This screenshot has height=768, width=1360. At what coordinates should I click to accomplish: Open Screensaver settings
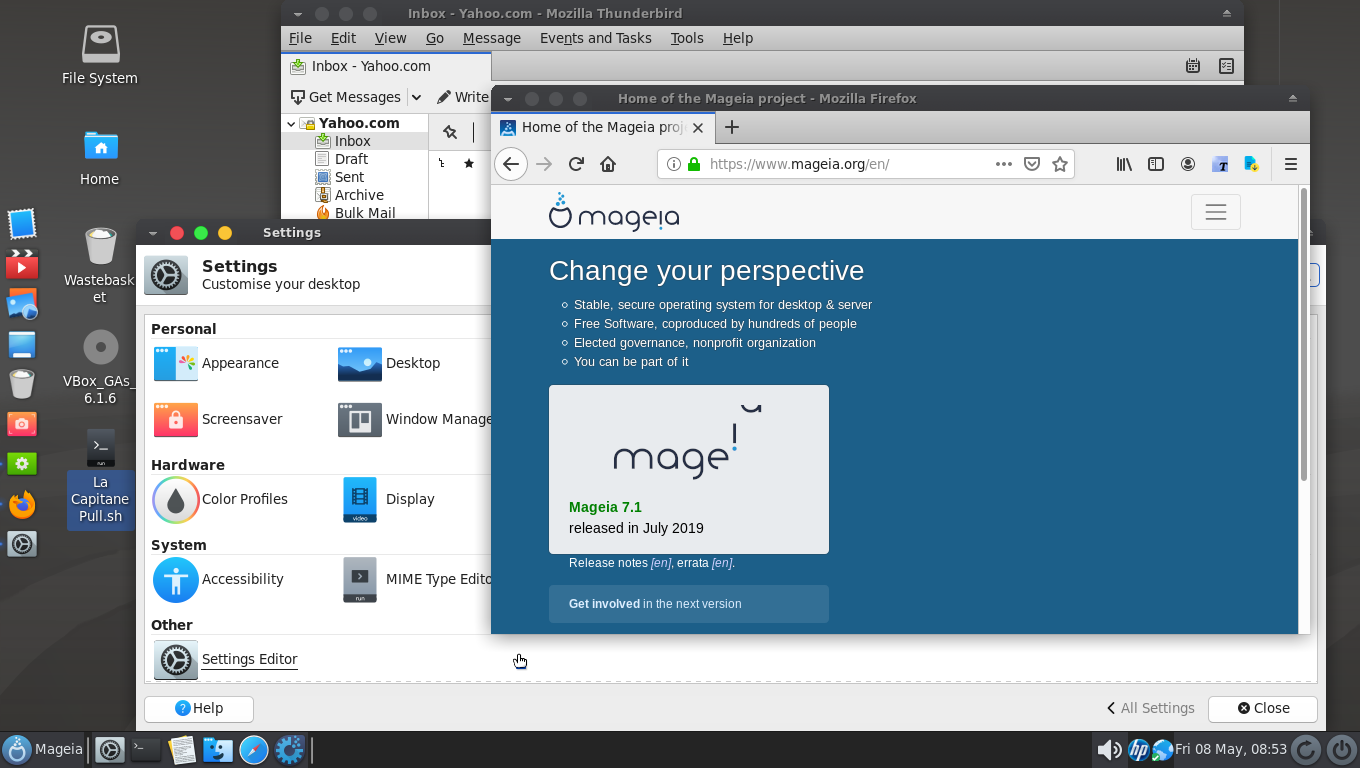pos(218,419)
